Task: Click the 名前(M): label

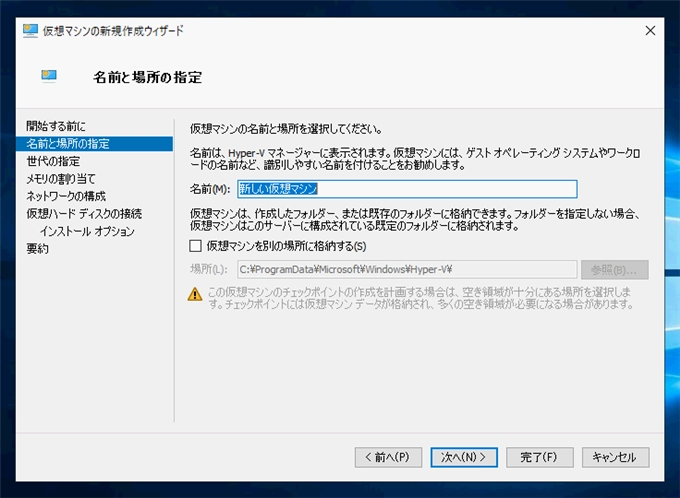Action: [210, 189]
